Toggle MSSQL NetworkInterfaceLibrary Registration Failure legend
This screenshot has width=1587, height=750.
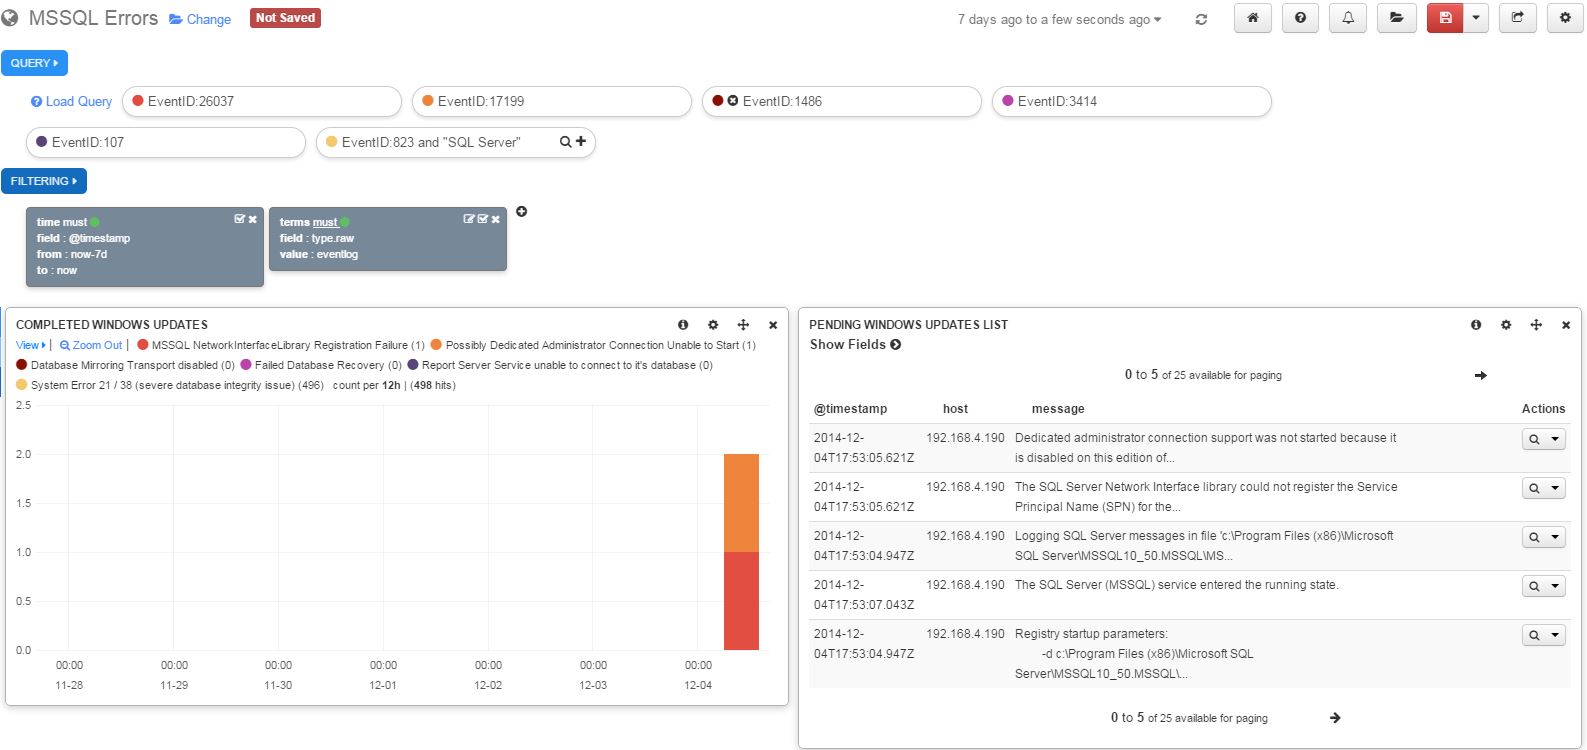point(281,345)
